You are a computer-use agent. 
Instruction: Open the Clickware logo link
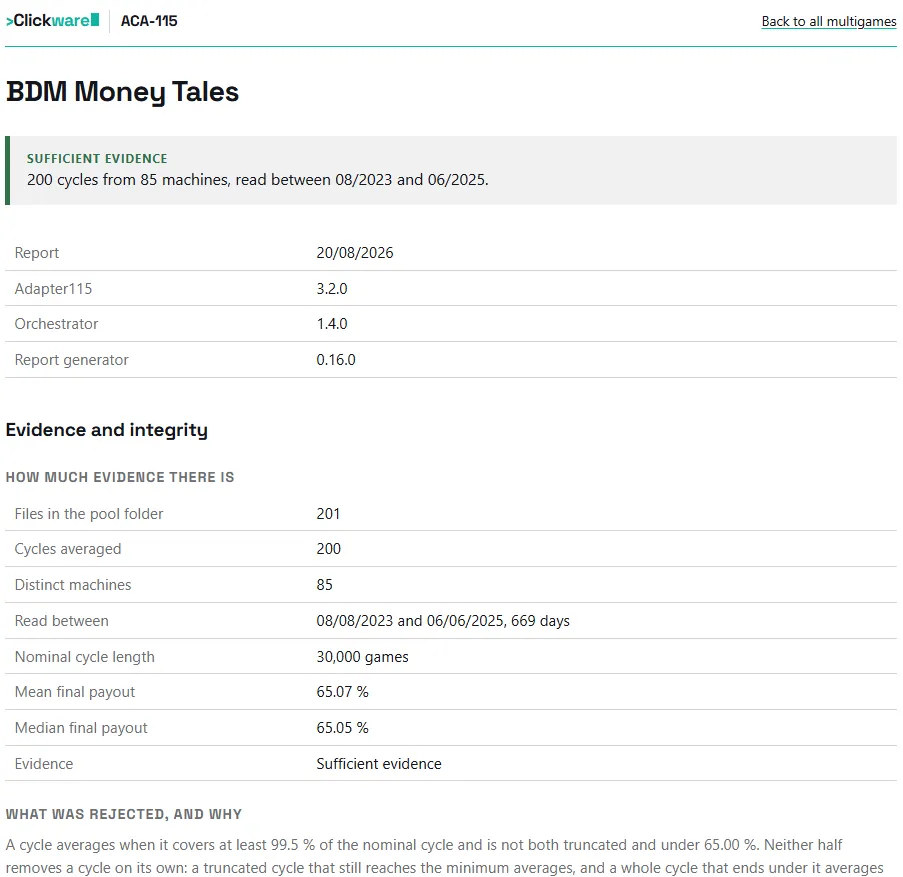pos(52,21)
